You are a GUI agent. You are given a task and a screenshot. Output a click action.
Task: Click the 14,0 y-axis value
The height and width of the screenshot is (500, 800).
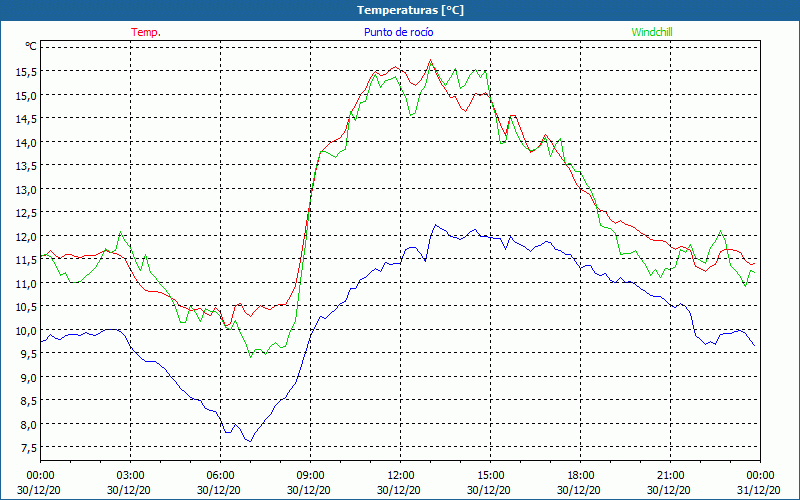pos(27,143)
